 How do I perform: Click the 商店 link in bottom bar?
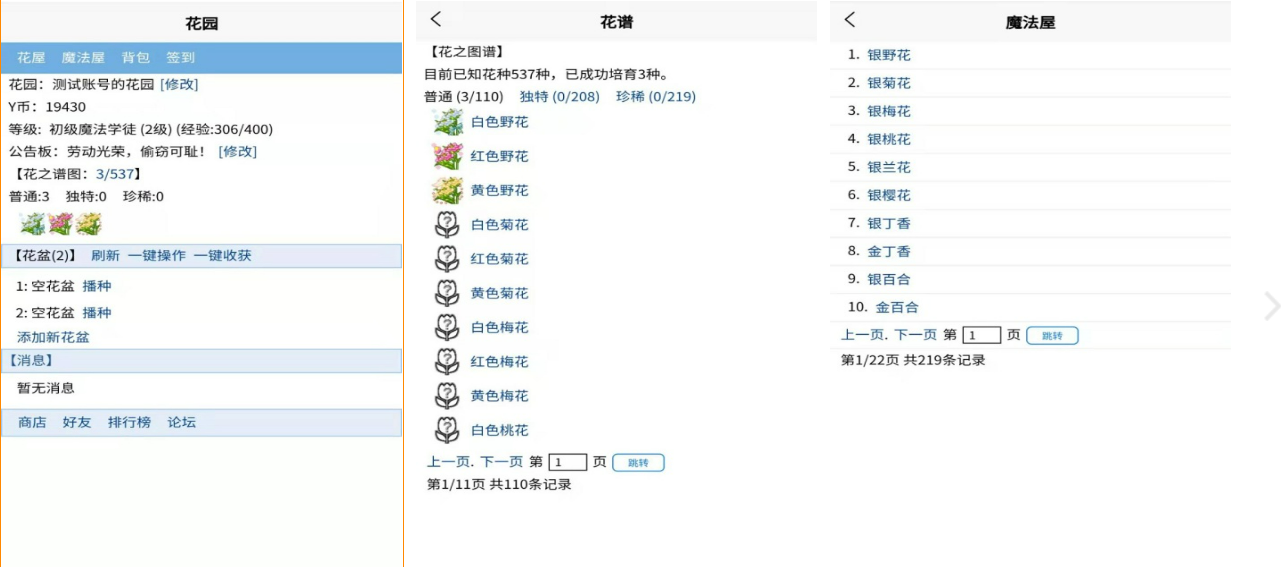point(32,422)
